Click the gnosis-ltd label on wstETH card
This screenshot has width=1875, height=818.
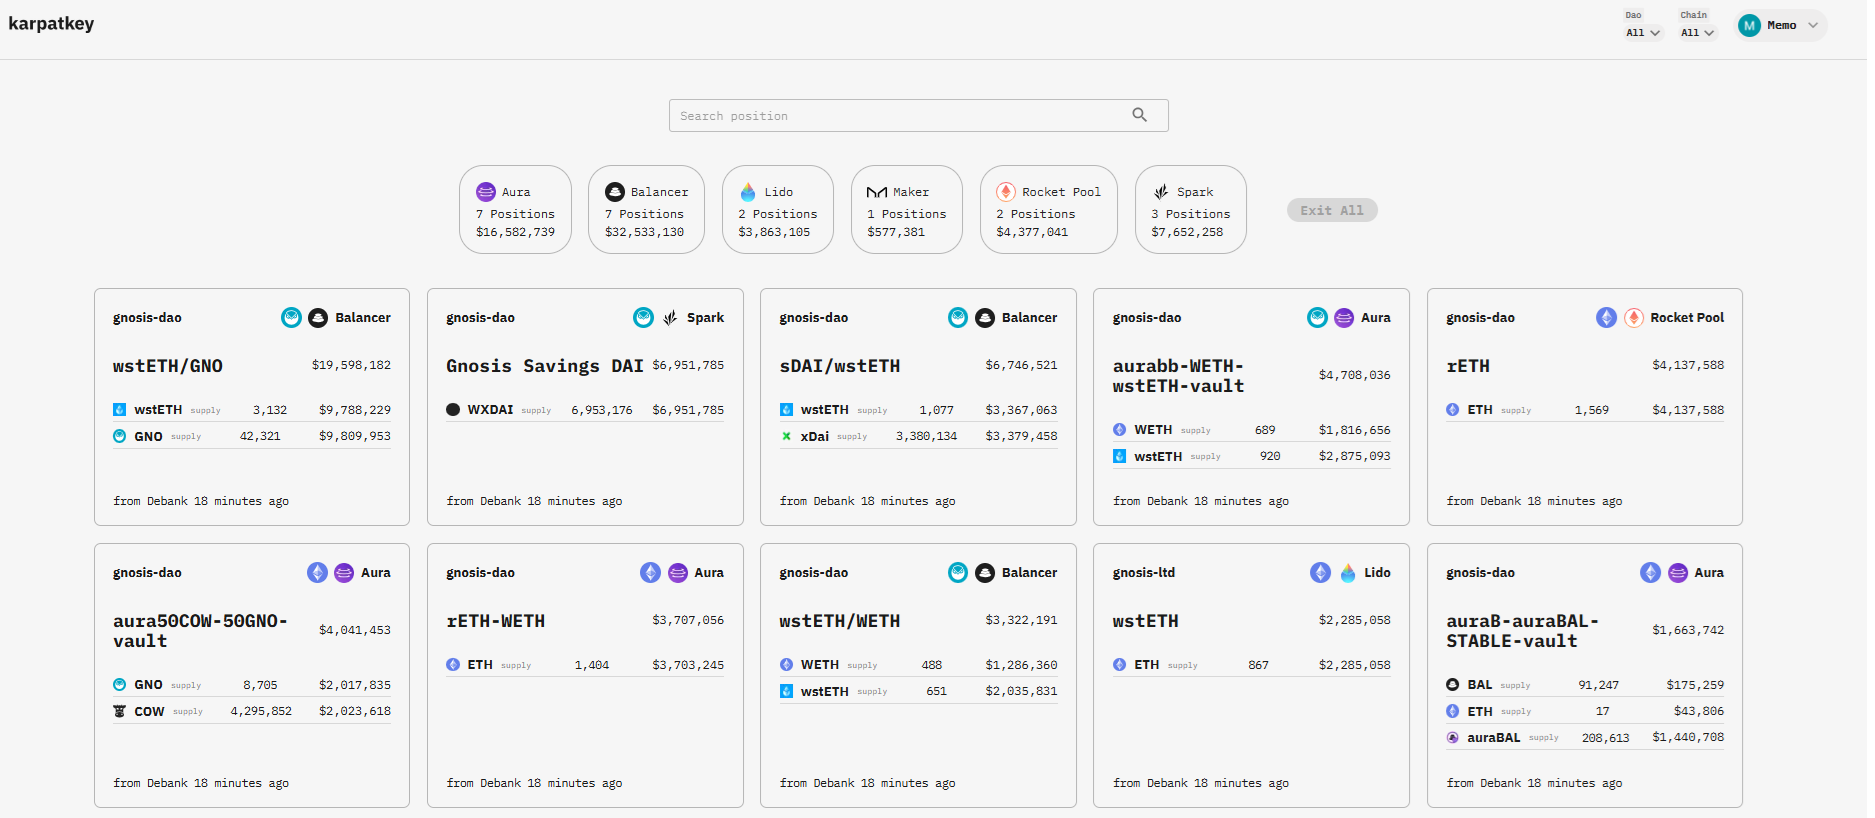coord(1144,573)
